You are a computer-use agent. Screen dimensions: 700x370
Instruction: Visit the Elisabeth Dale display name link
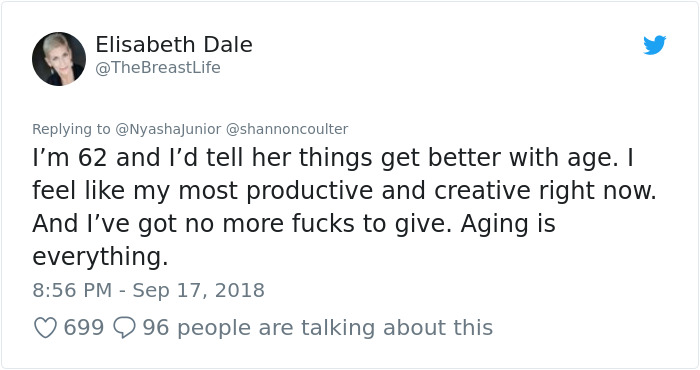[174, 45]
